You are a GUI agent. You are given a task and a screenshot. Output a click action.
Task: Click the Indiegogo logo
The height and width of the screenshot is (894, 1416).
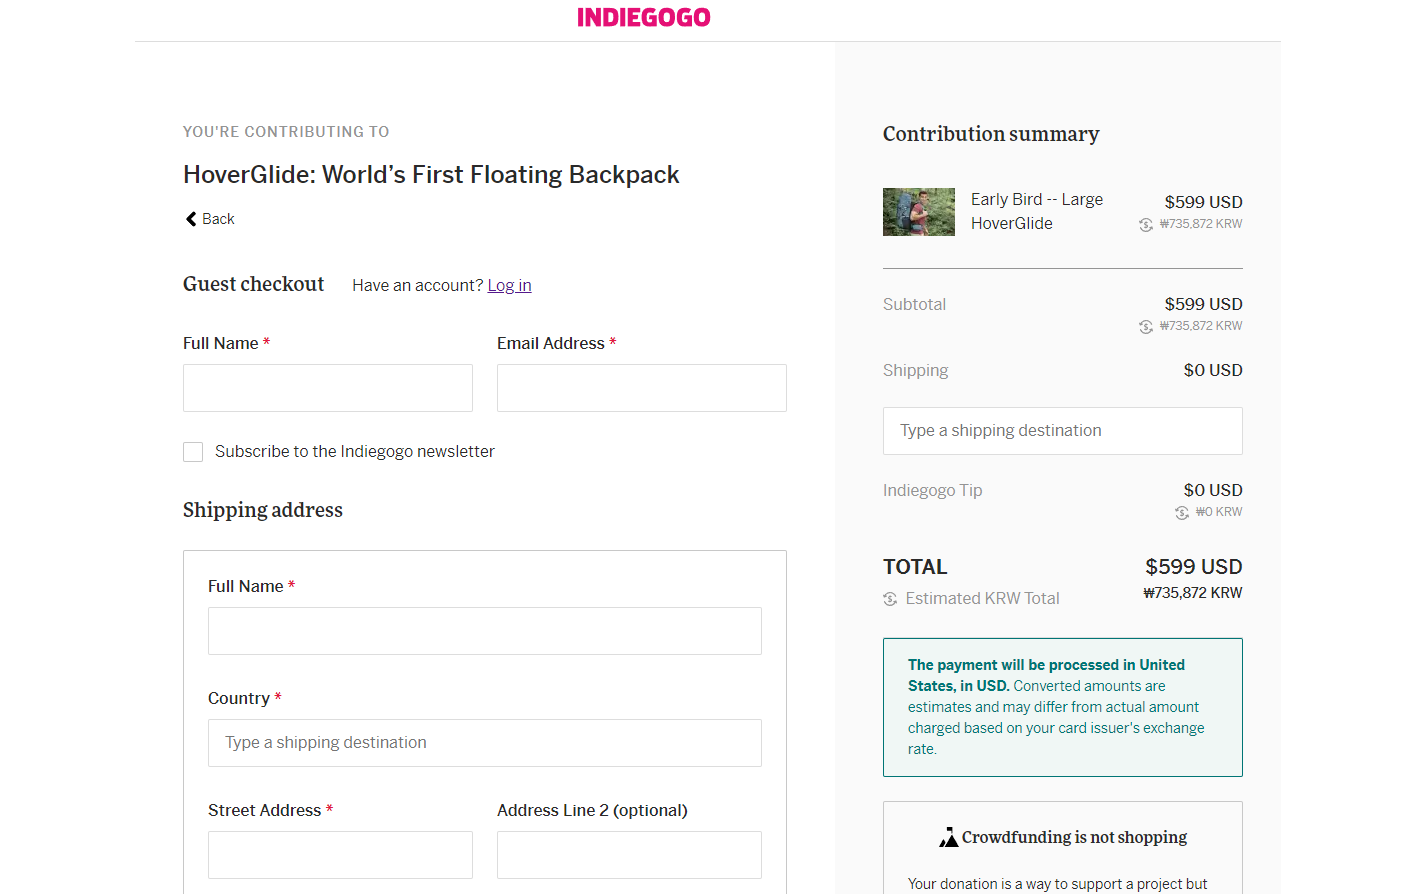click(x=644, y=17)
